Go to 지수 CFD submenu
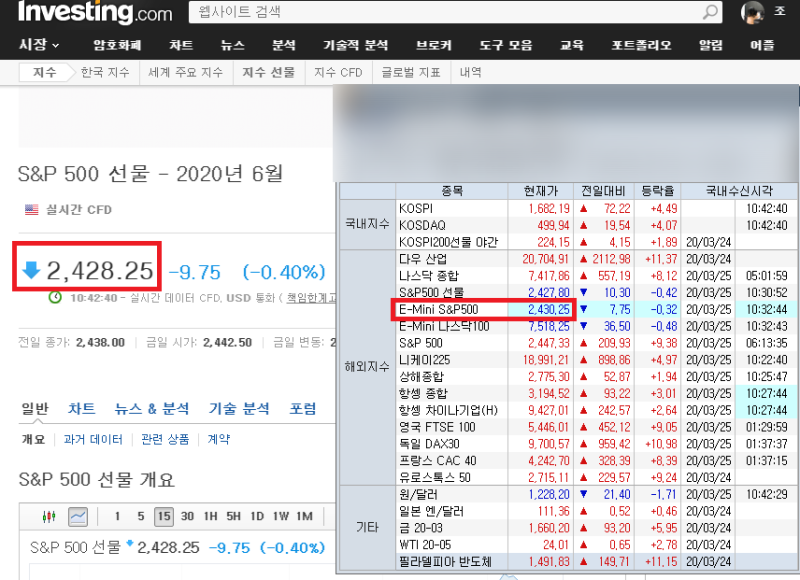The height and width of the screenshot is (580, 800). tap(338, 72)
